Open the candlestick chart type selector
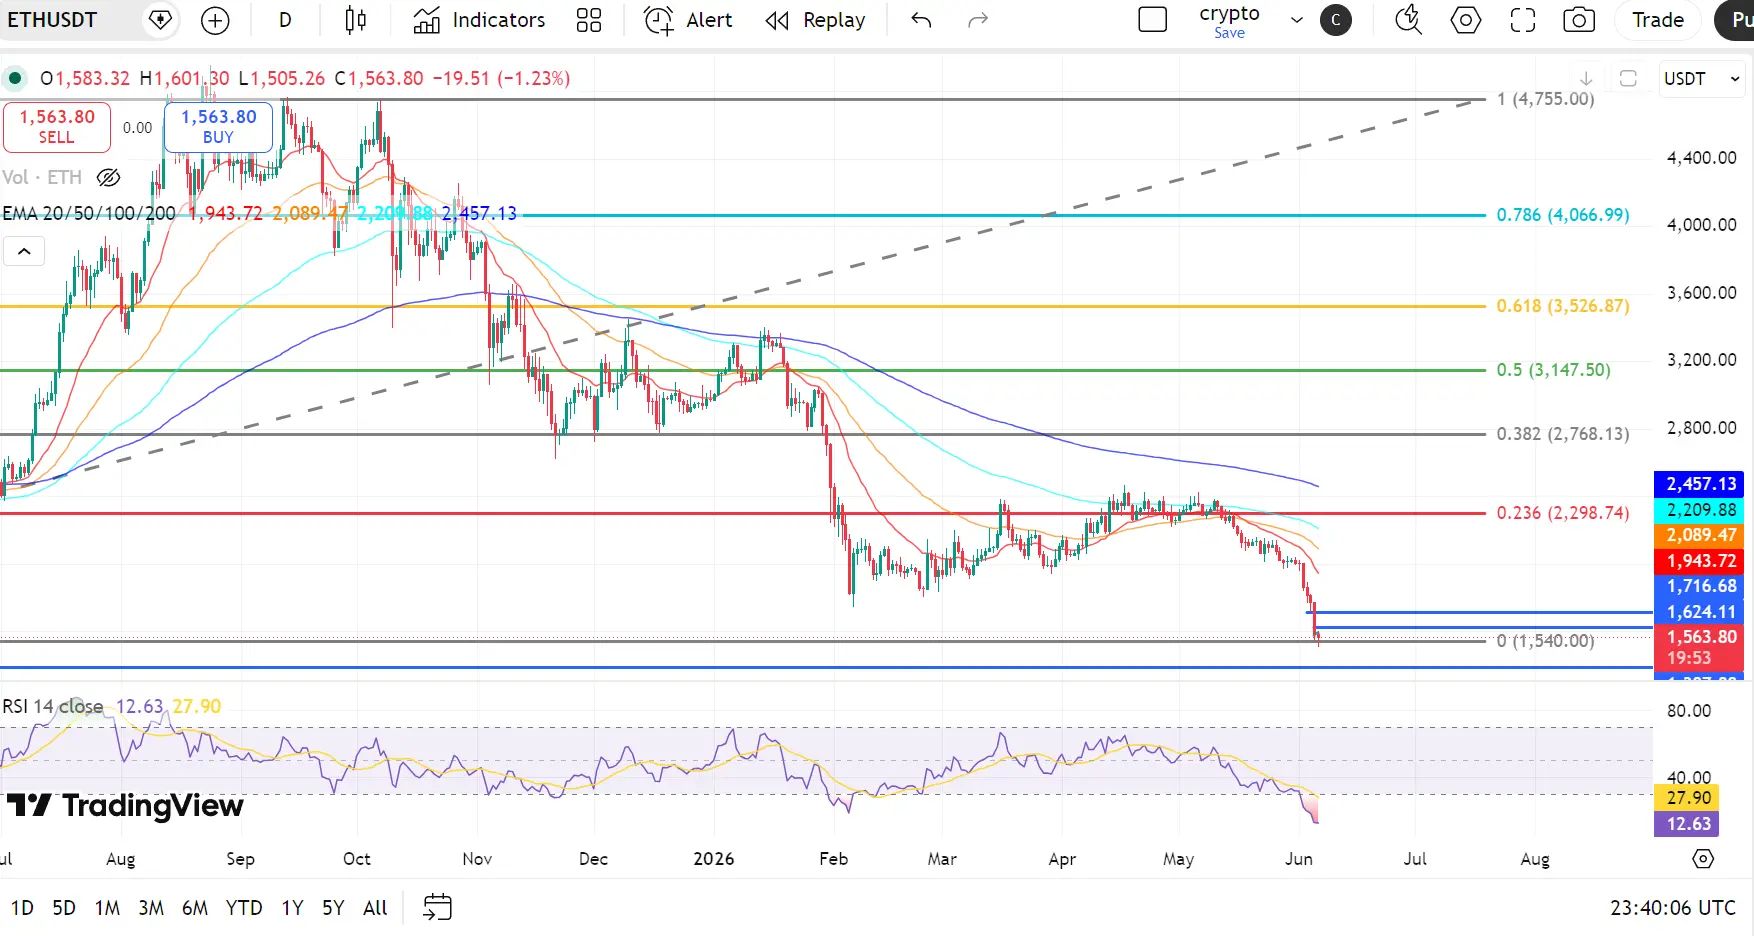The width and height of the screenshot is (1754, 936). point(355,20)
